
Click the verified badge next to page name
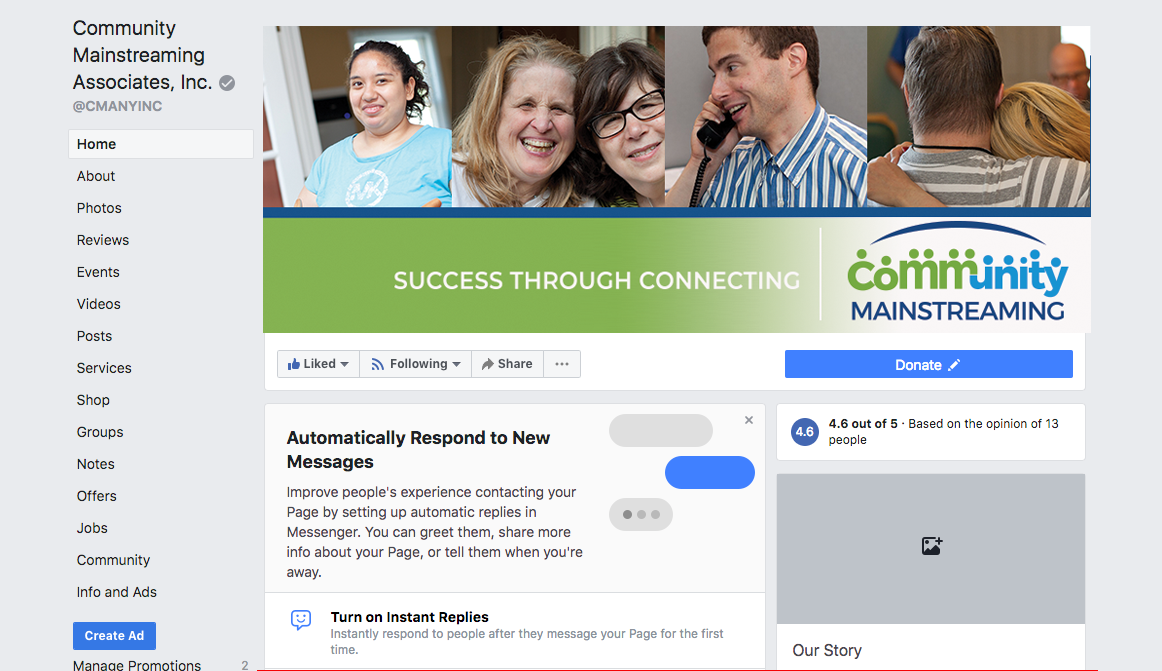[228, 83]
